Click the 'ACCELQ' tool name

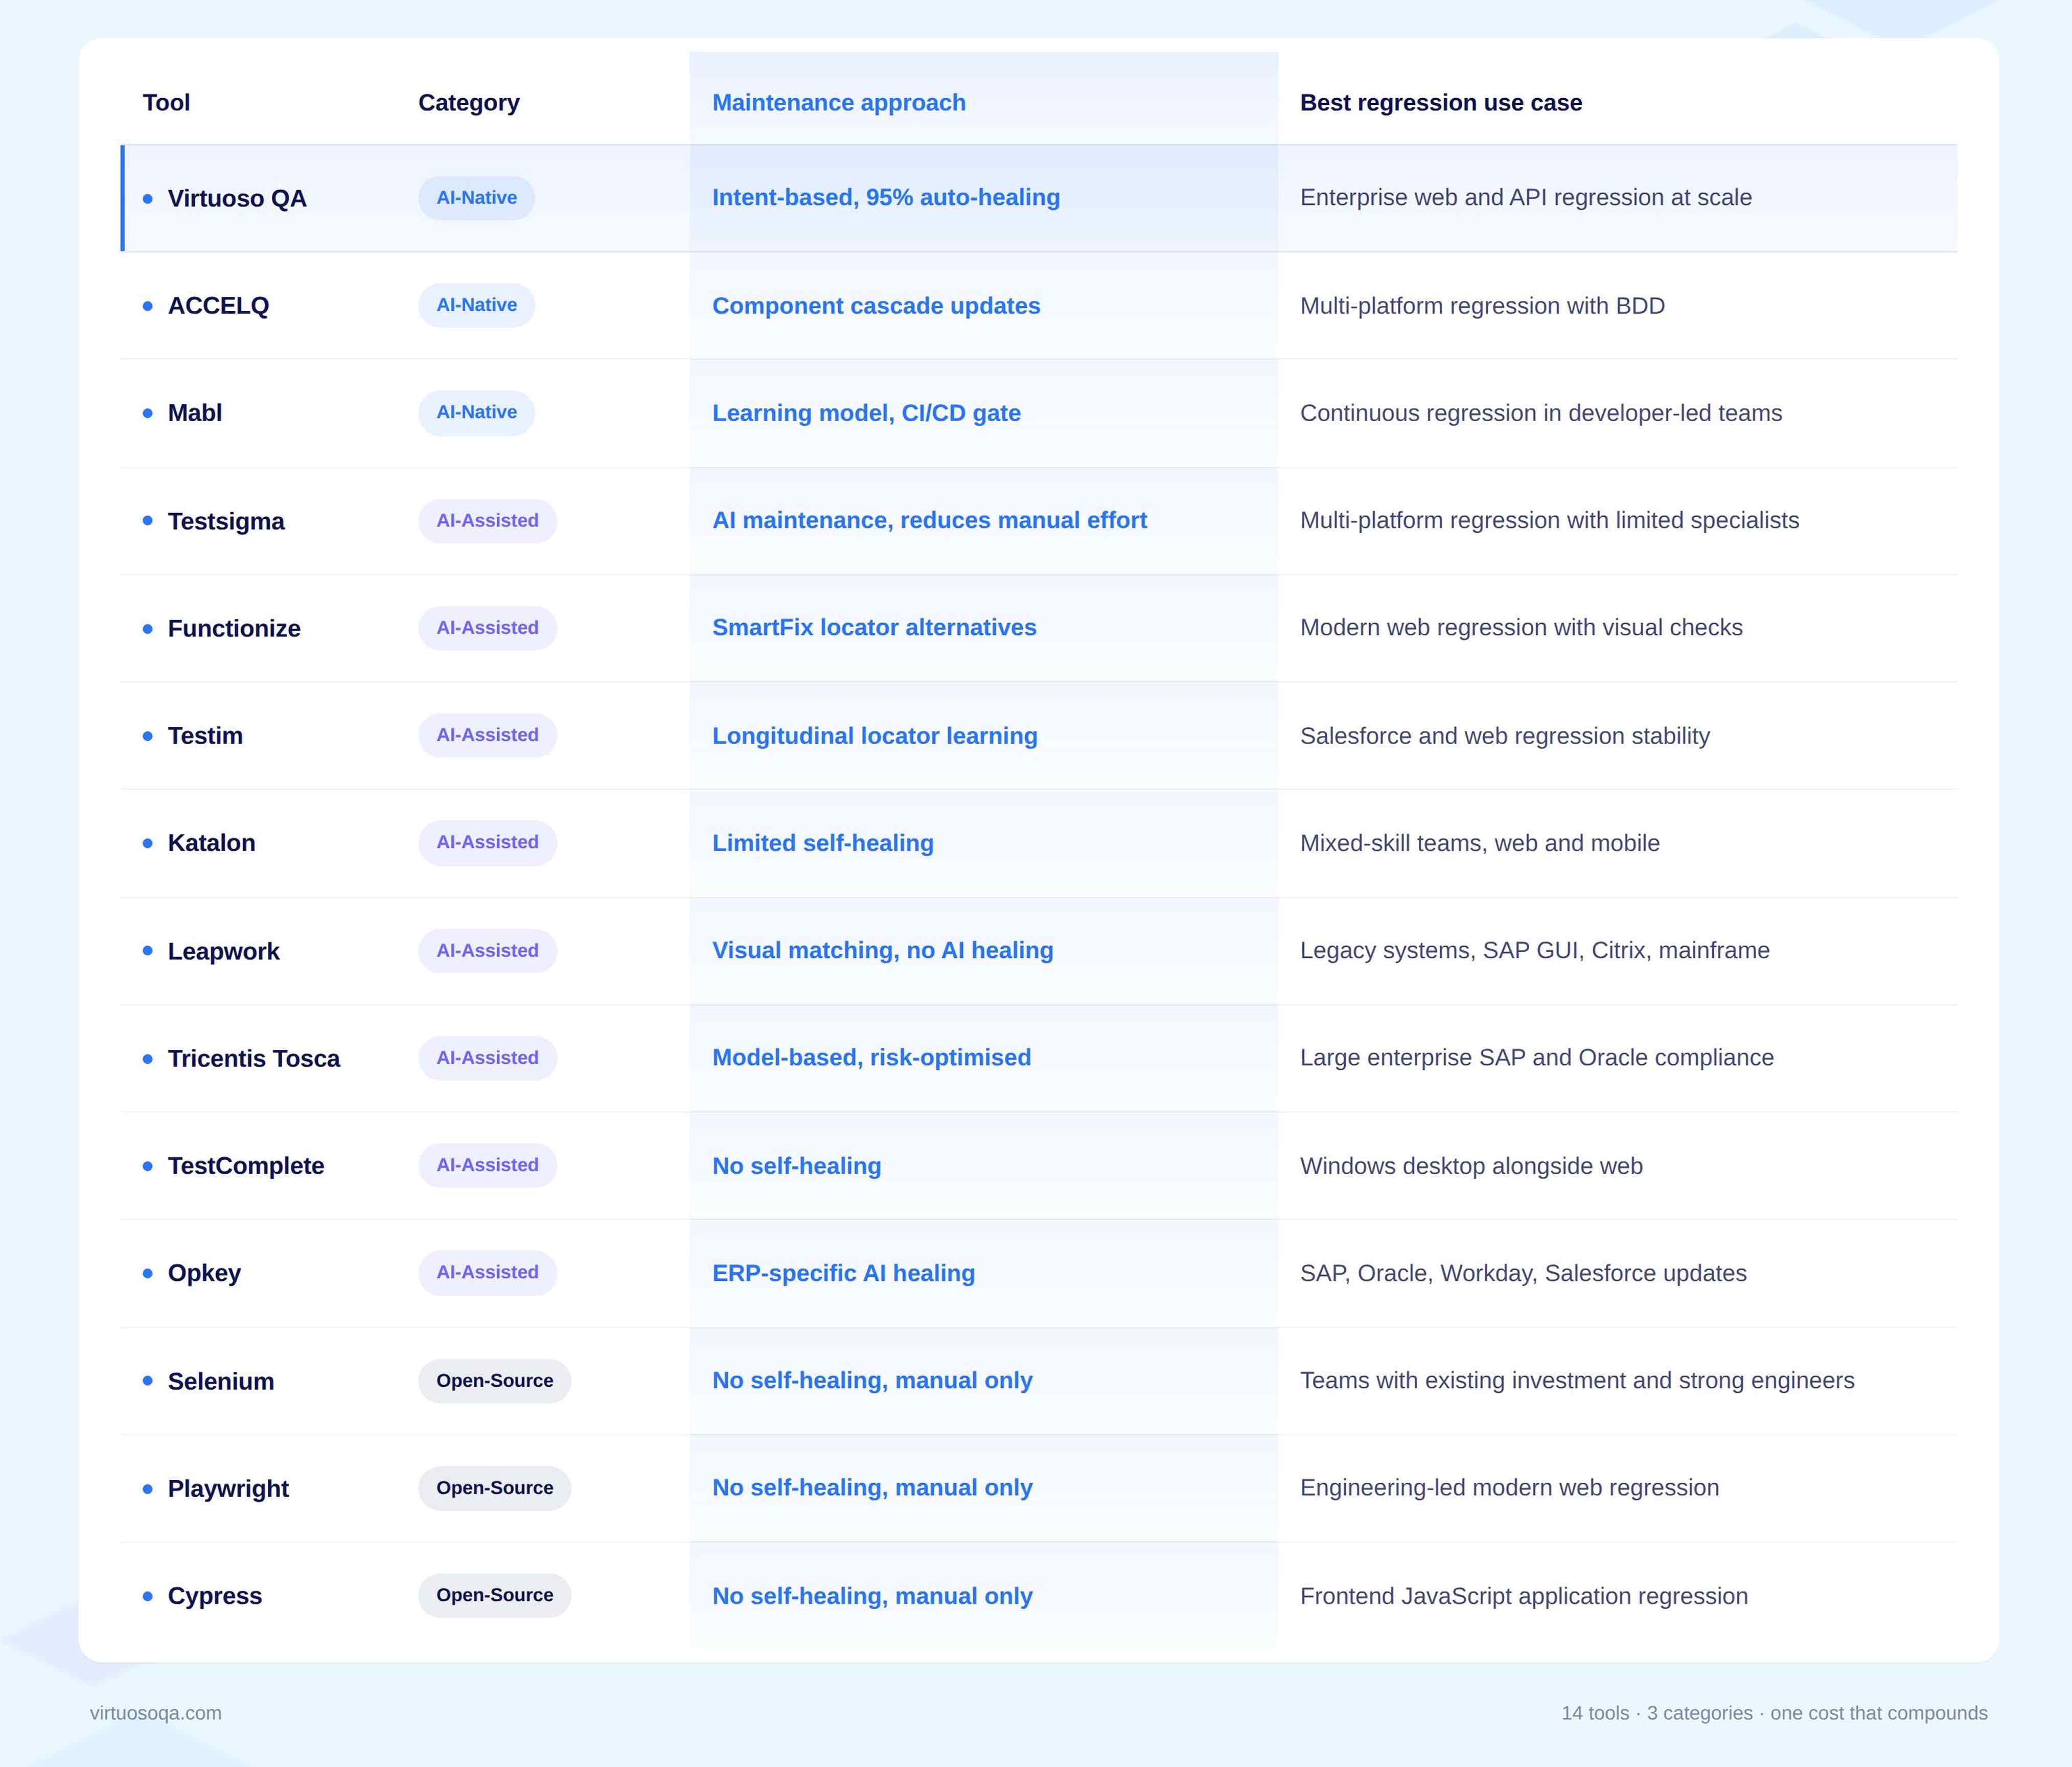pyautogui.click(x=218, y=306)
